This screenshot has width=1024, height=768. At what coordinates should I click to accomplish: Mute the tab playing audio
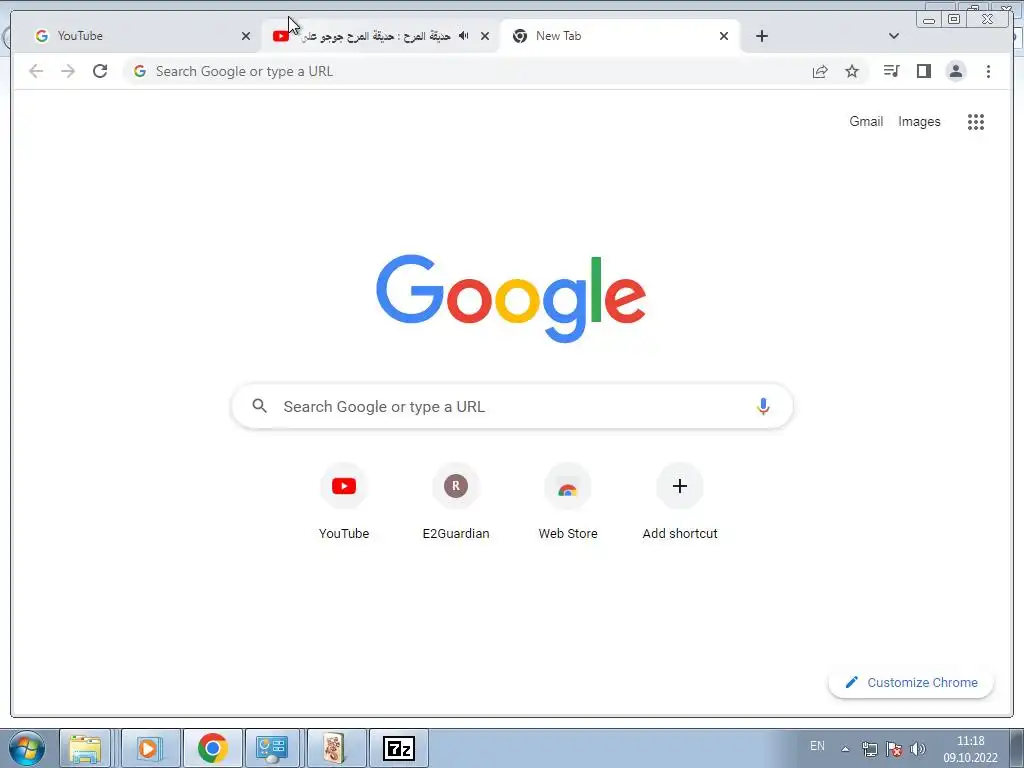click(464, 36)
